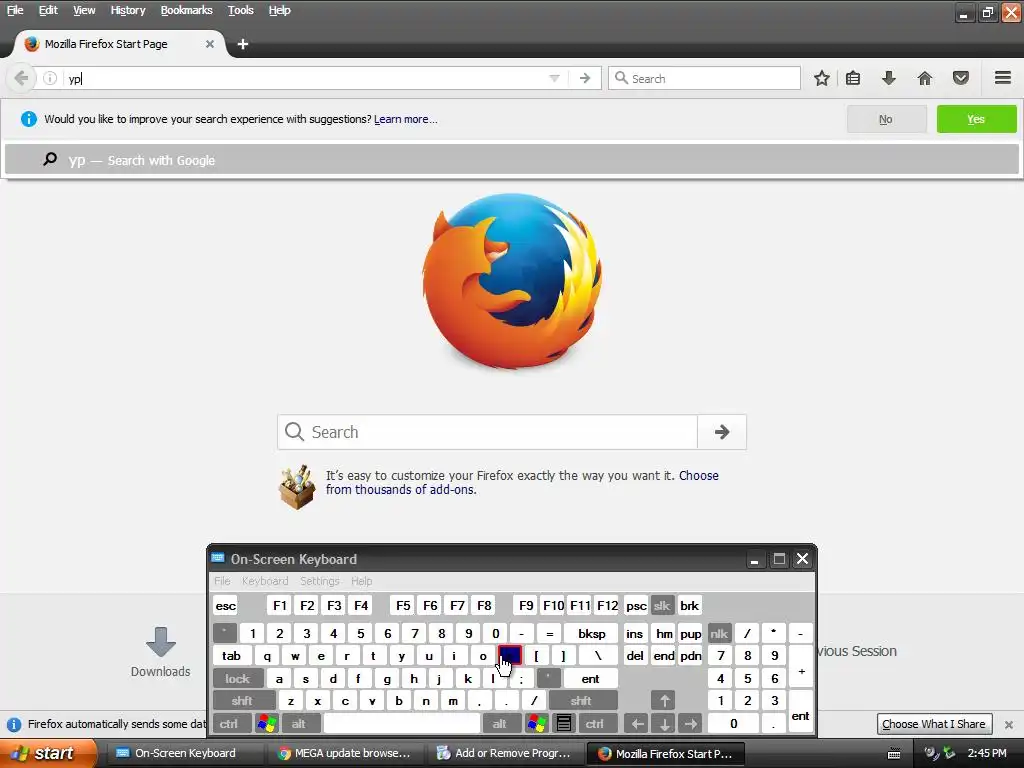Click the Firefox back arrow button
Screen dimensions: 1024x768
[21, 78]
